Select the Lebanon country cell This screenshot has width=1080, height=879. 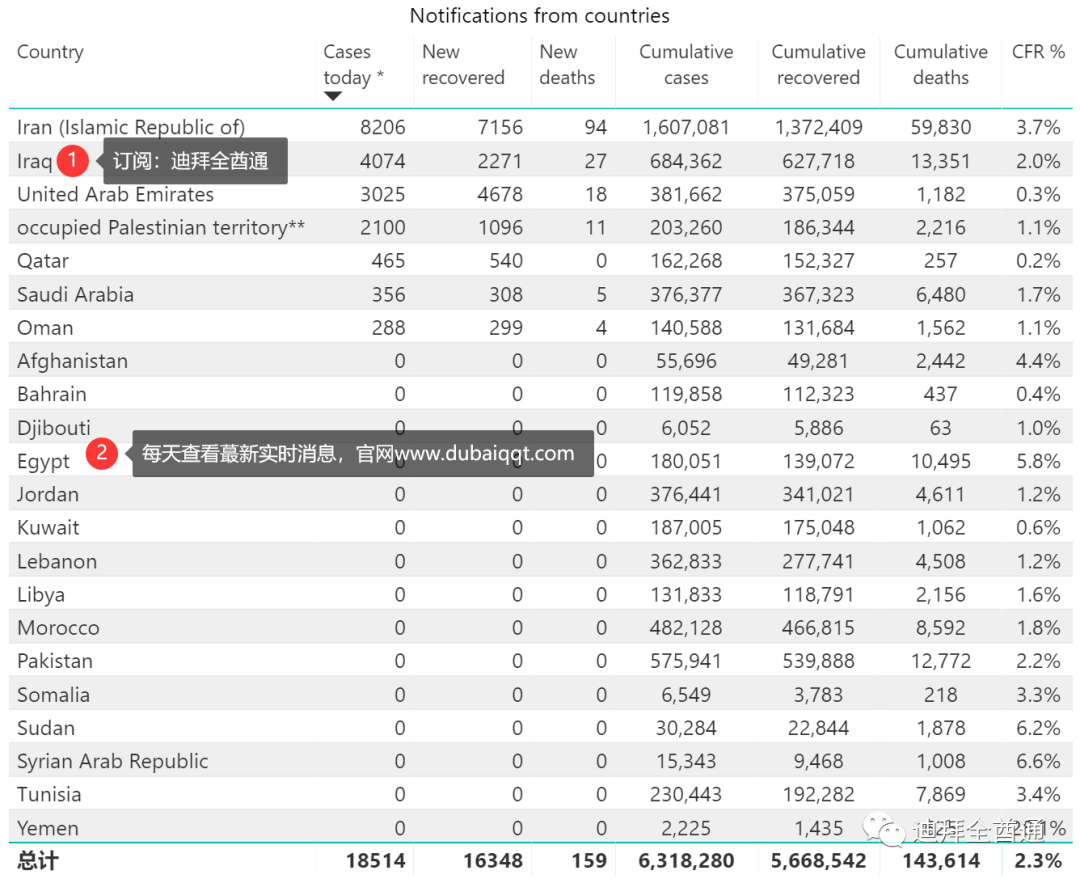point(56,561)
